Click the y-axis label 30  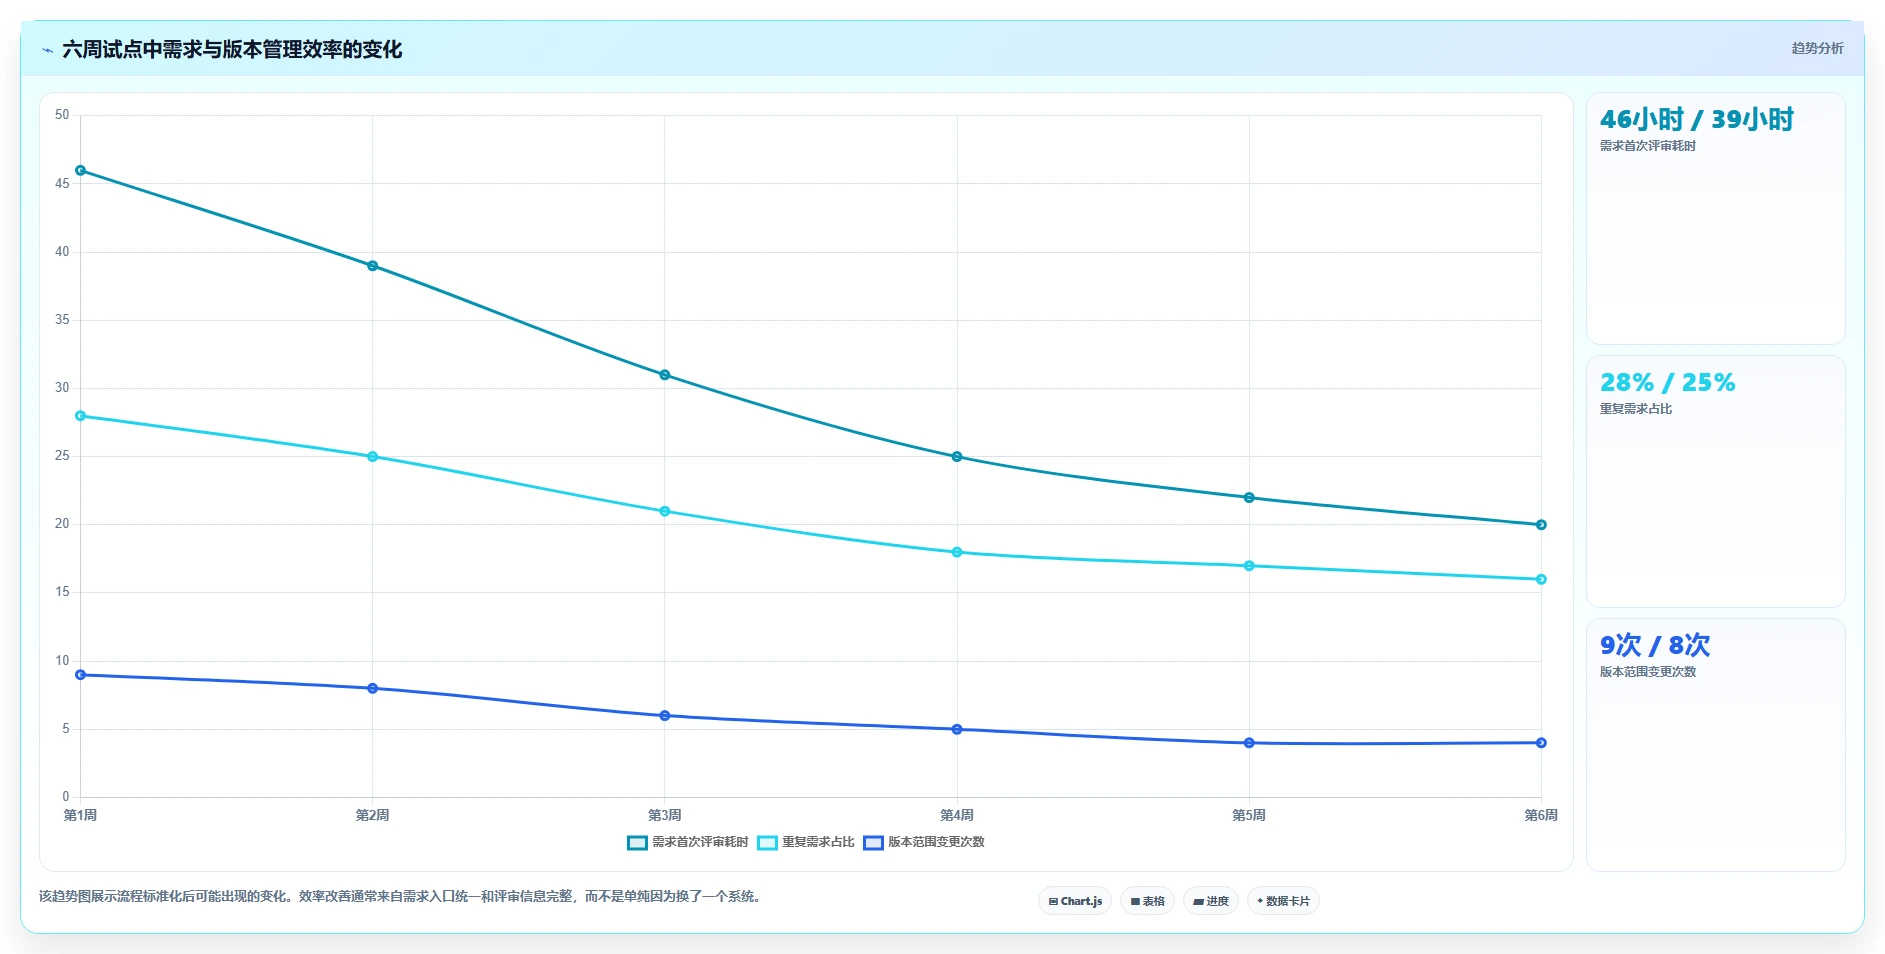click(x=62, y=387)
